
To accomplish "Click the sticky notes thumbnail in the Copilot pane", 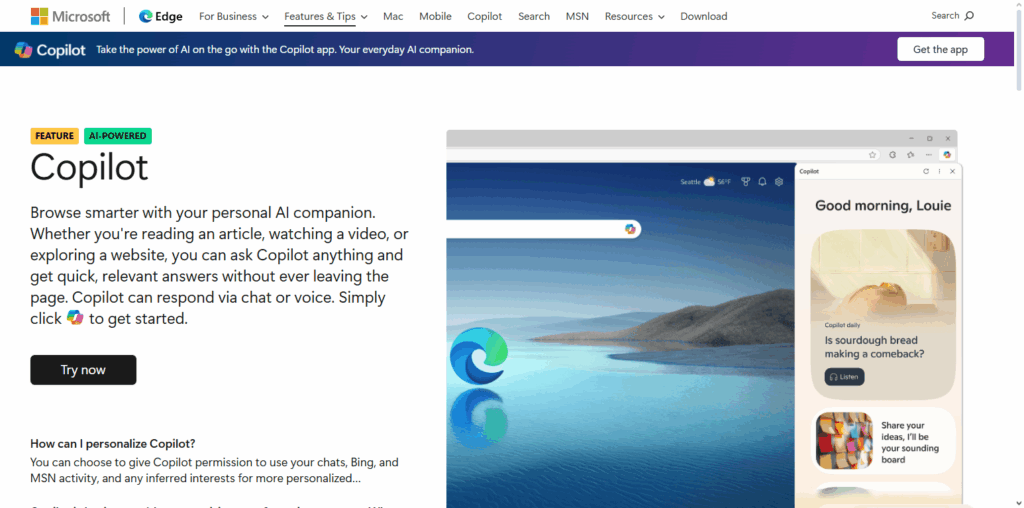I will tap(844, 441).
